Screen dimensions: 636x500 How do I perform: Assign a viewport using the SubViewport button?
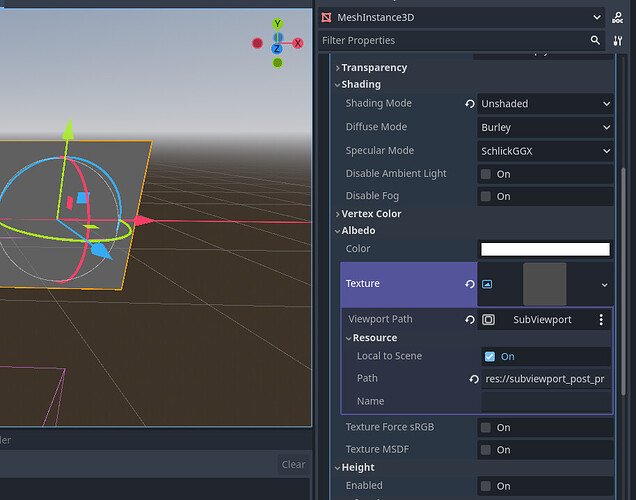click(541, 320)
